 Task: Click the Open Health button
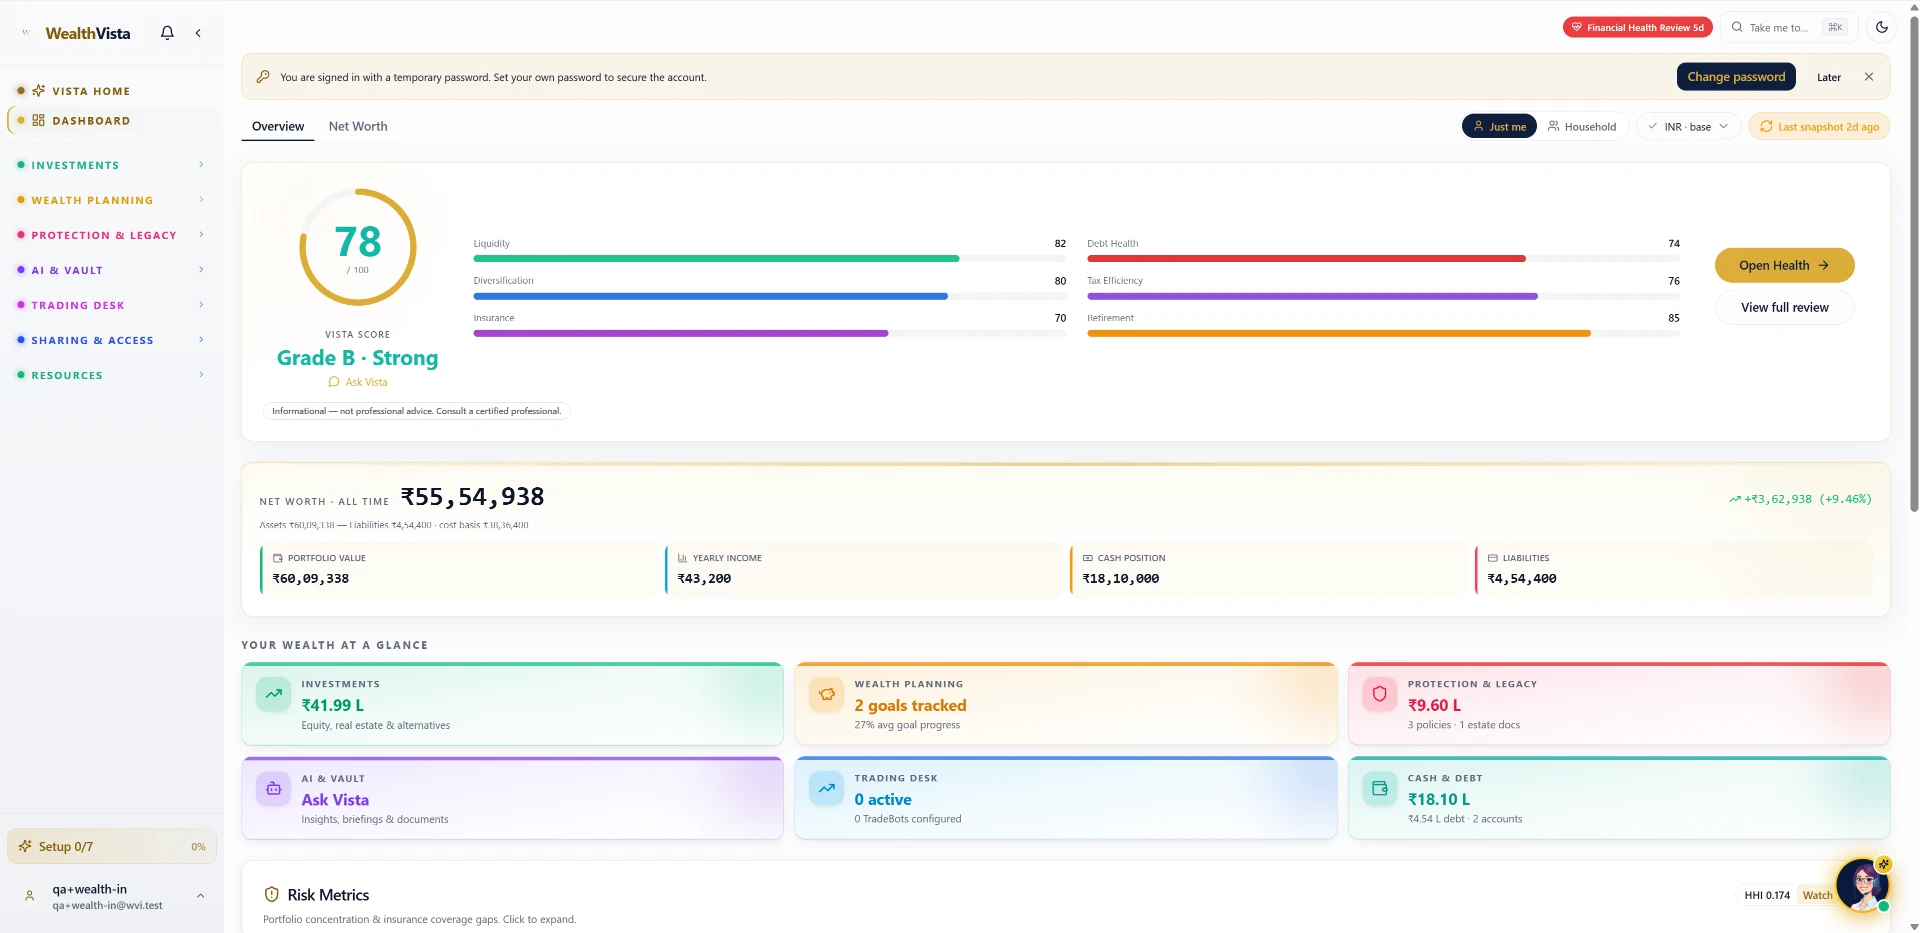coord(1784,265)
